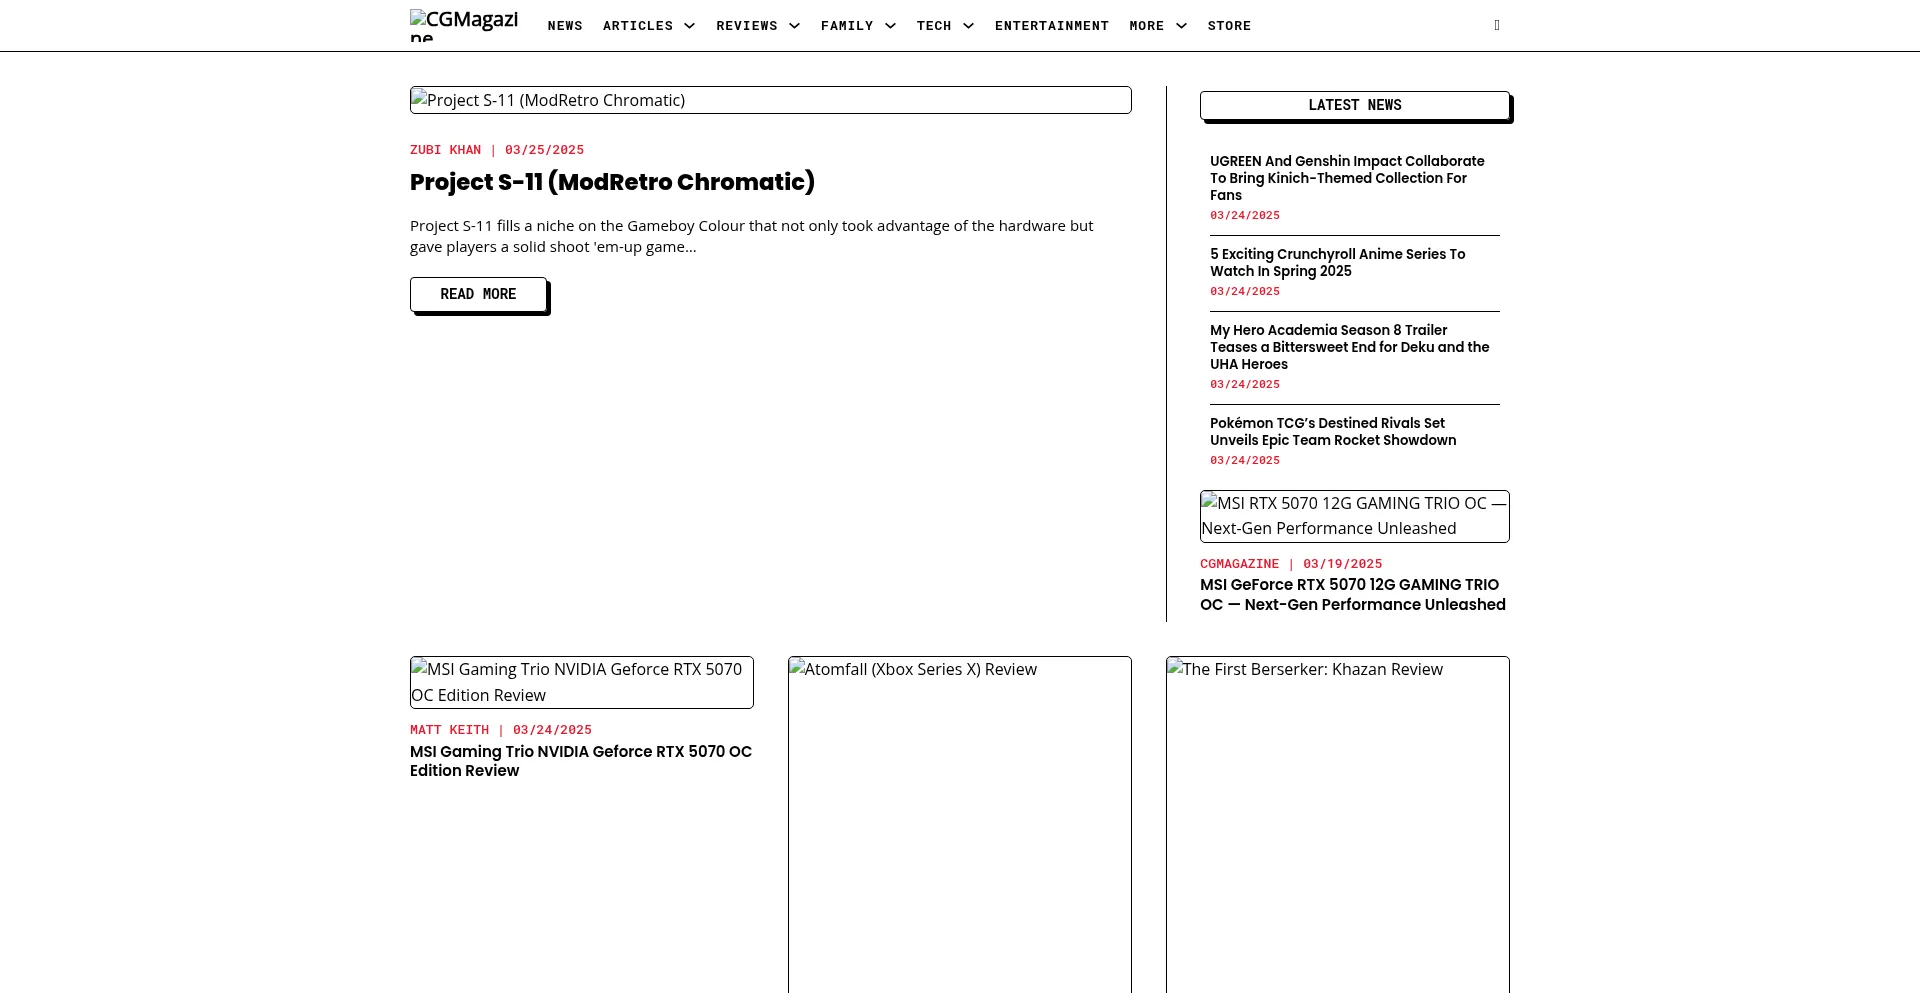Click the 03/19/2025 date in sidebar

[1343, 564]
